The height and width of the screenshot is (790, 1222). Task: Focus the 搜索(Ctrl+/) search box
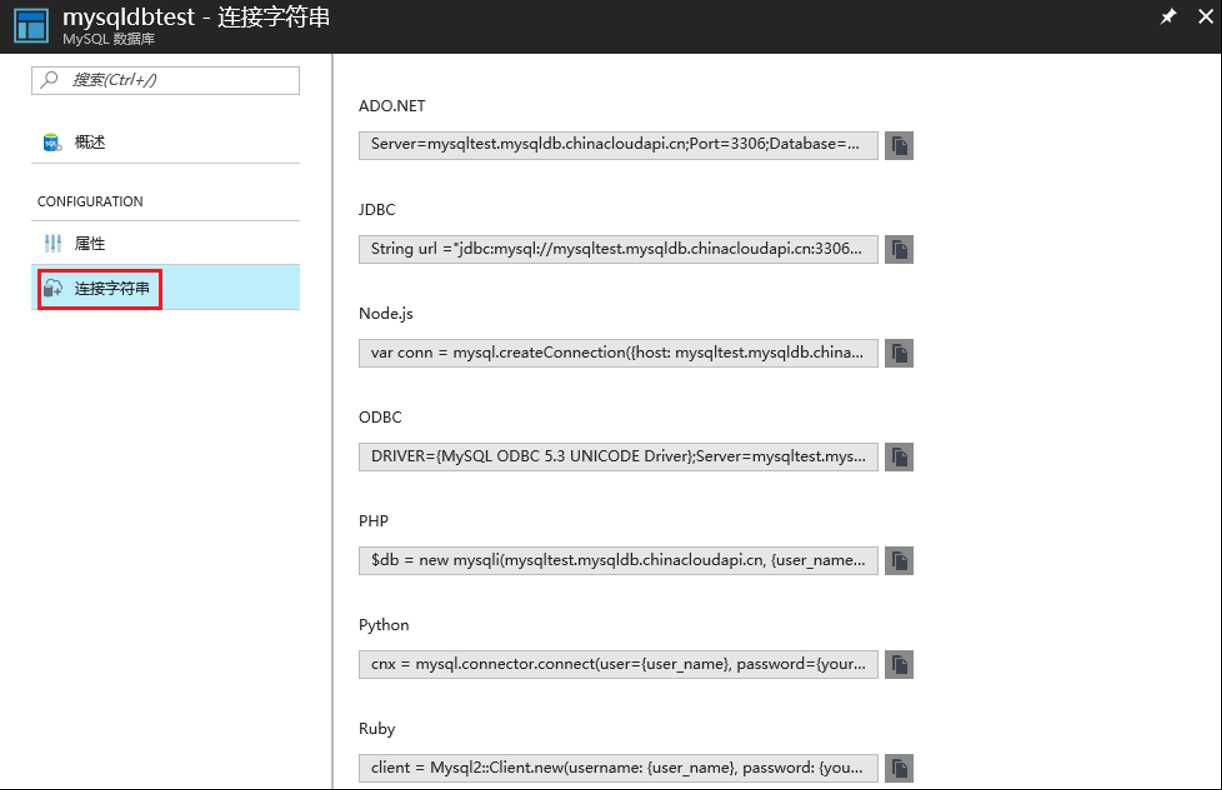tap(166, 80)
